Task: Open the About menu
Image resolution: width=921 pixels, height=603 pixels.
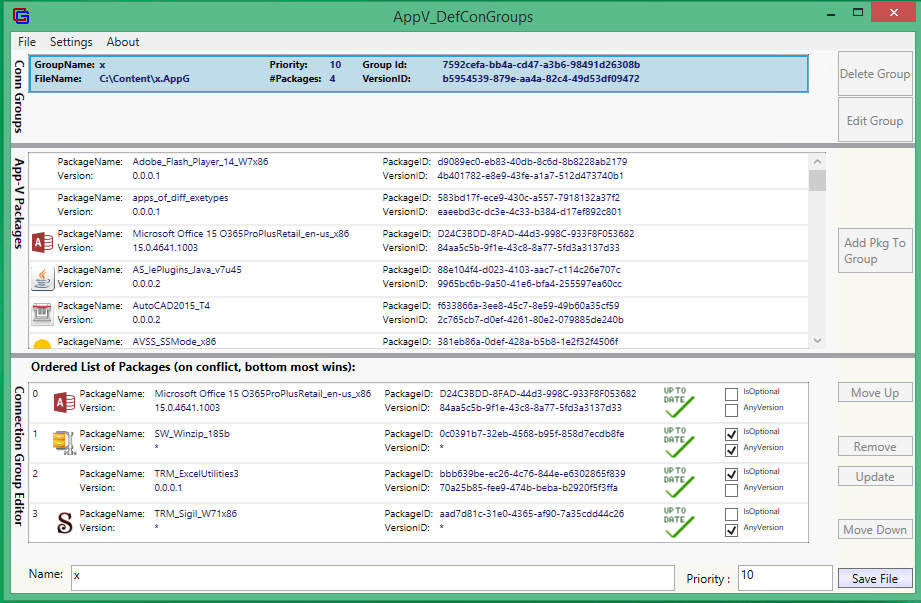Action: coord(123,42)
